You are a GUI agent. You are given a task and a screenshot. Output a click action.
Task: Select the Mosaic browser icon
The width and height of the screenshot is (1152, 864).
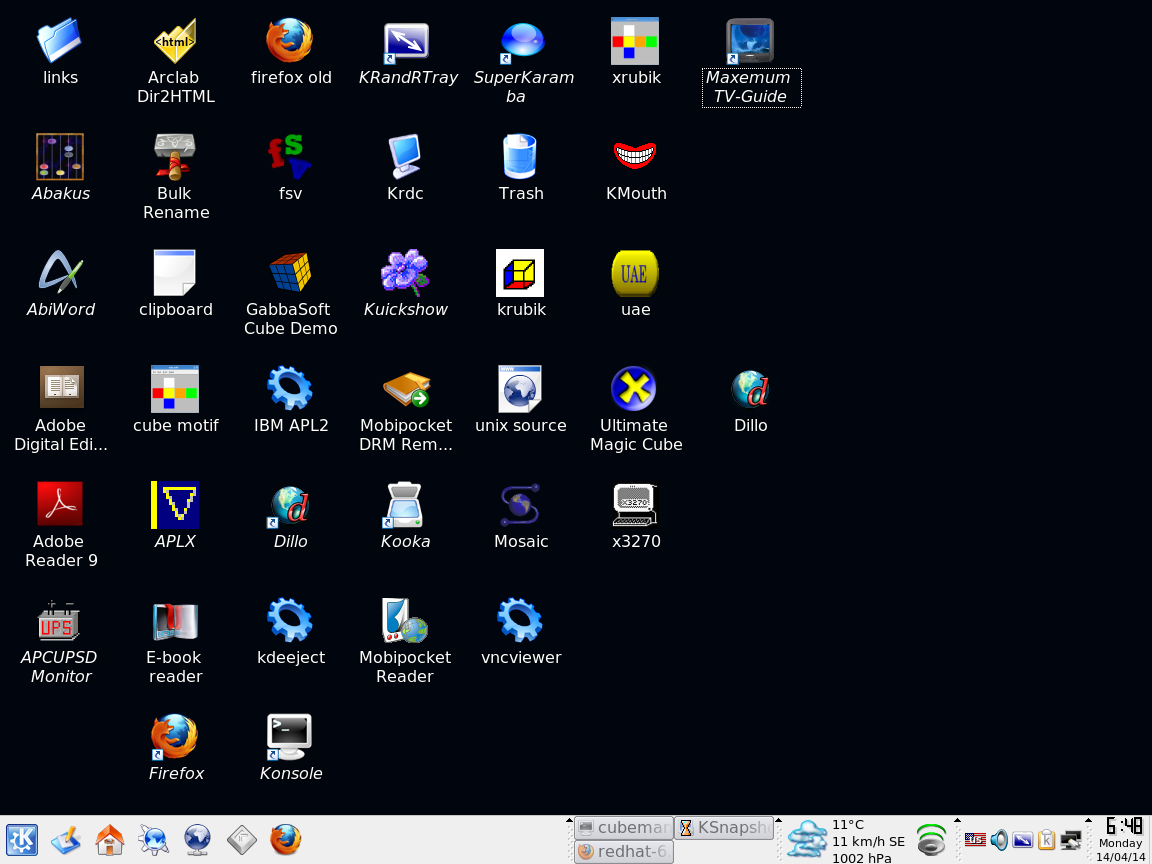click(x=521, y=505)
